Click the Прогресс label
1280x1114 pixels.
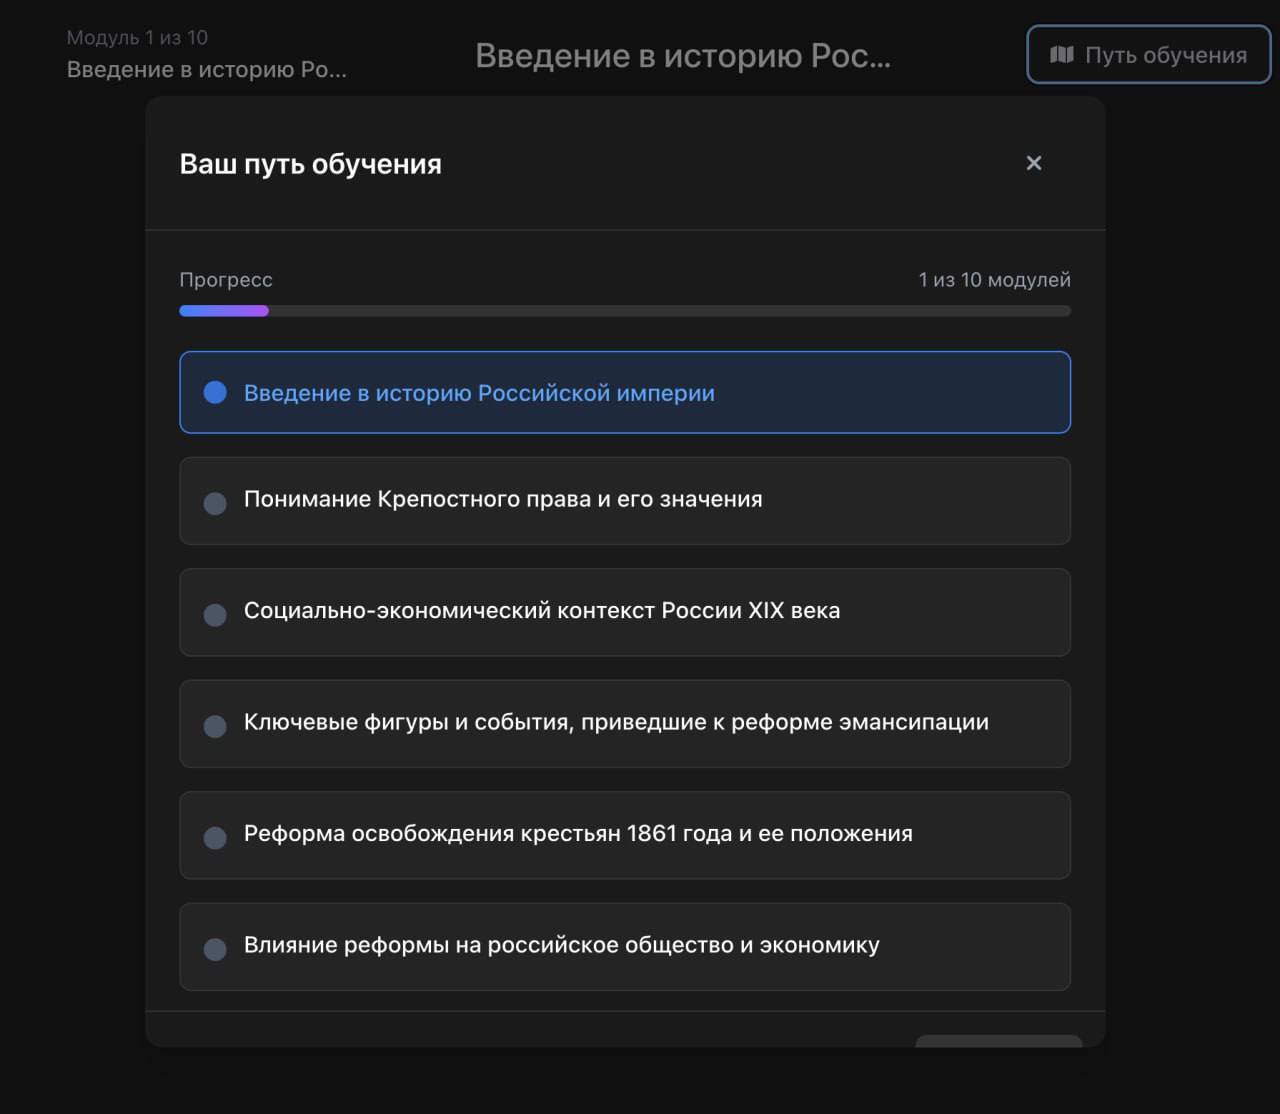(x=226, y=280)
